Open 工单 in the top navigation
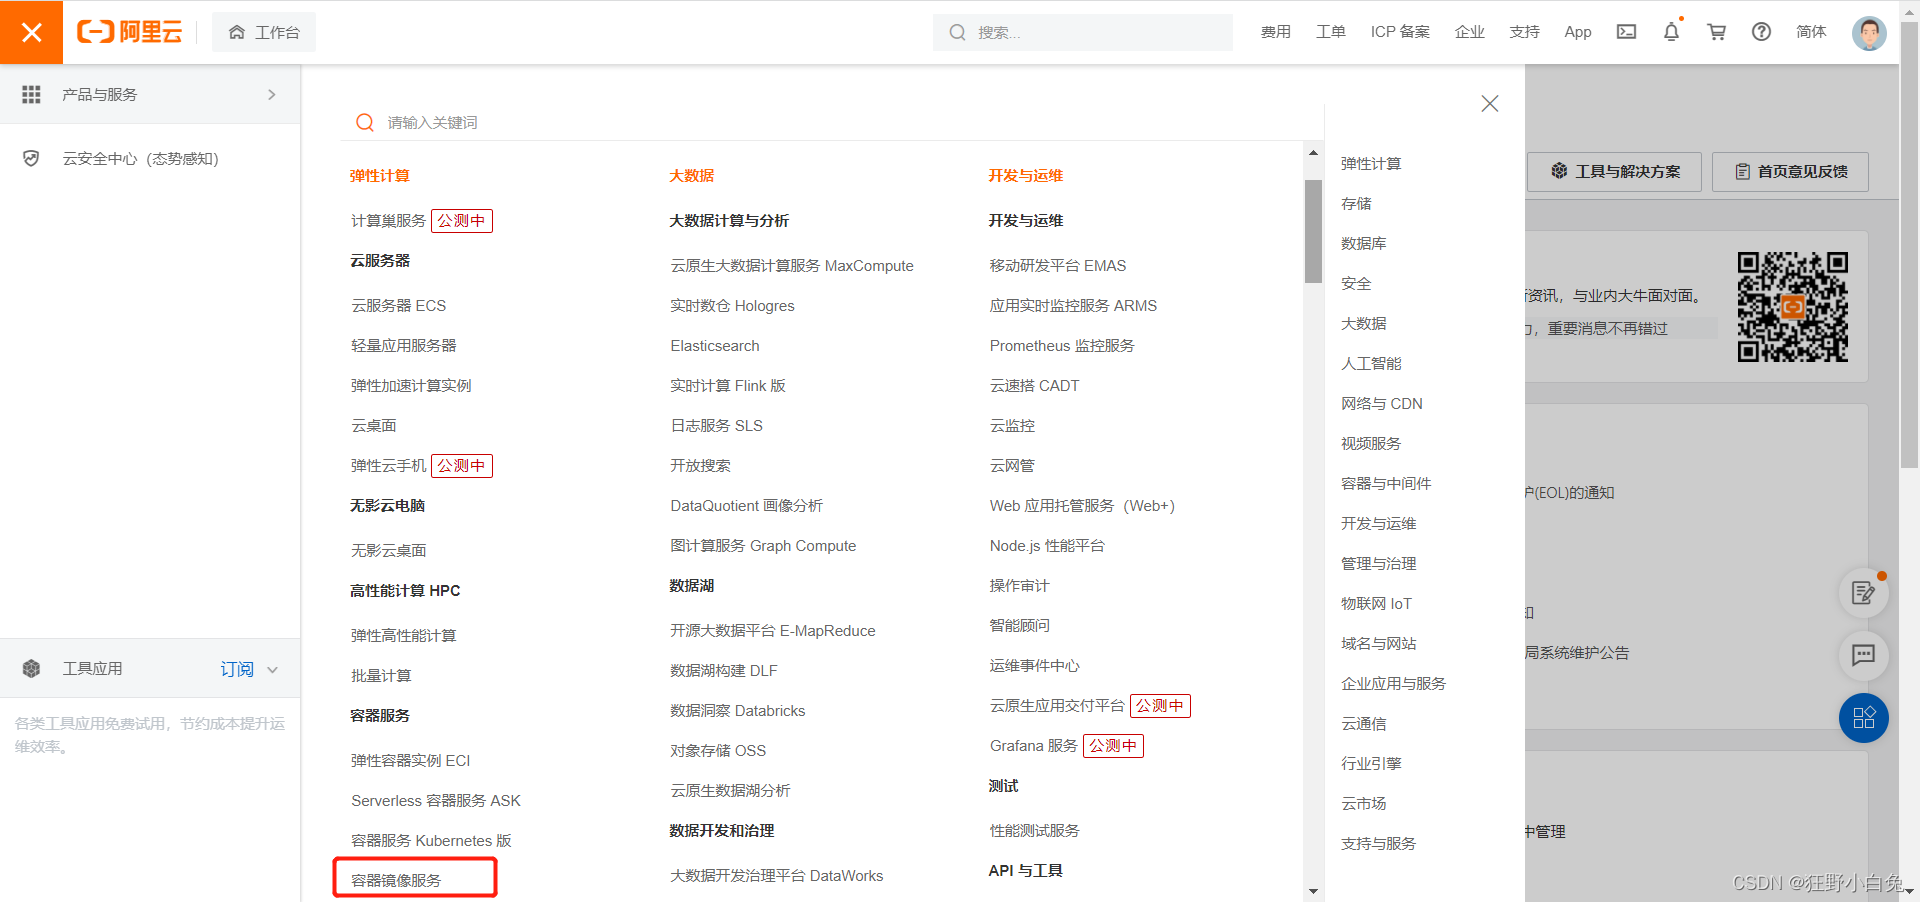 click(x=1330, y=32)
